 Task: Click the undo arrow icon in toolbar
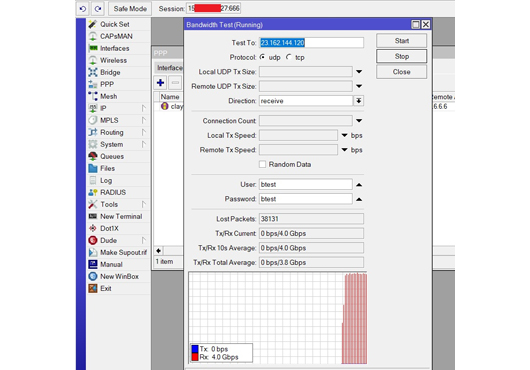coord(83,9)
